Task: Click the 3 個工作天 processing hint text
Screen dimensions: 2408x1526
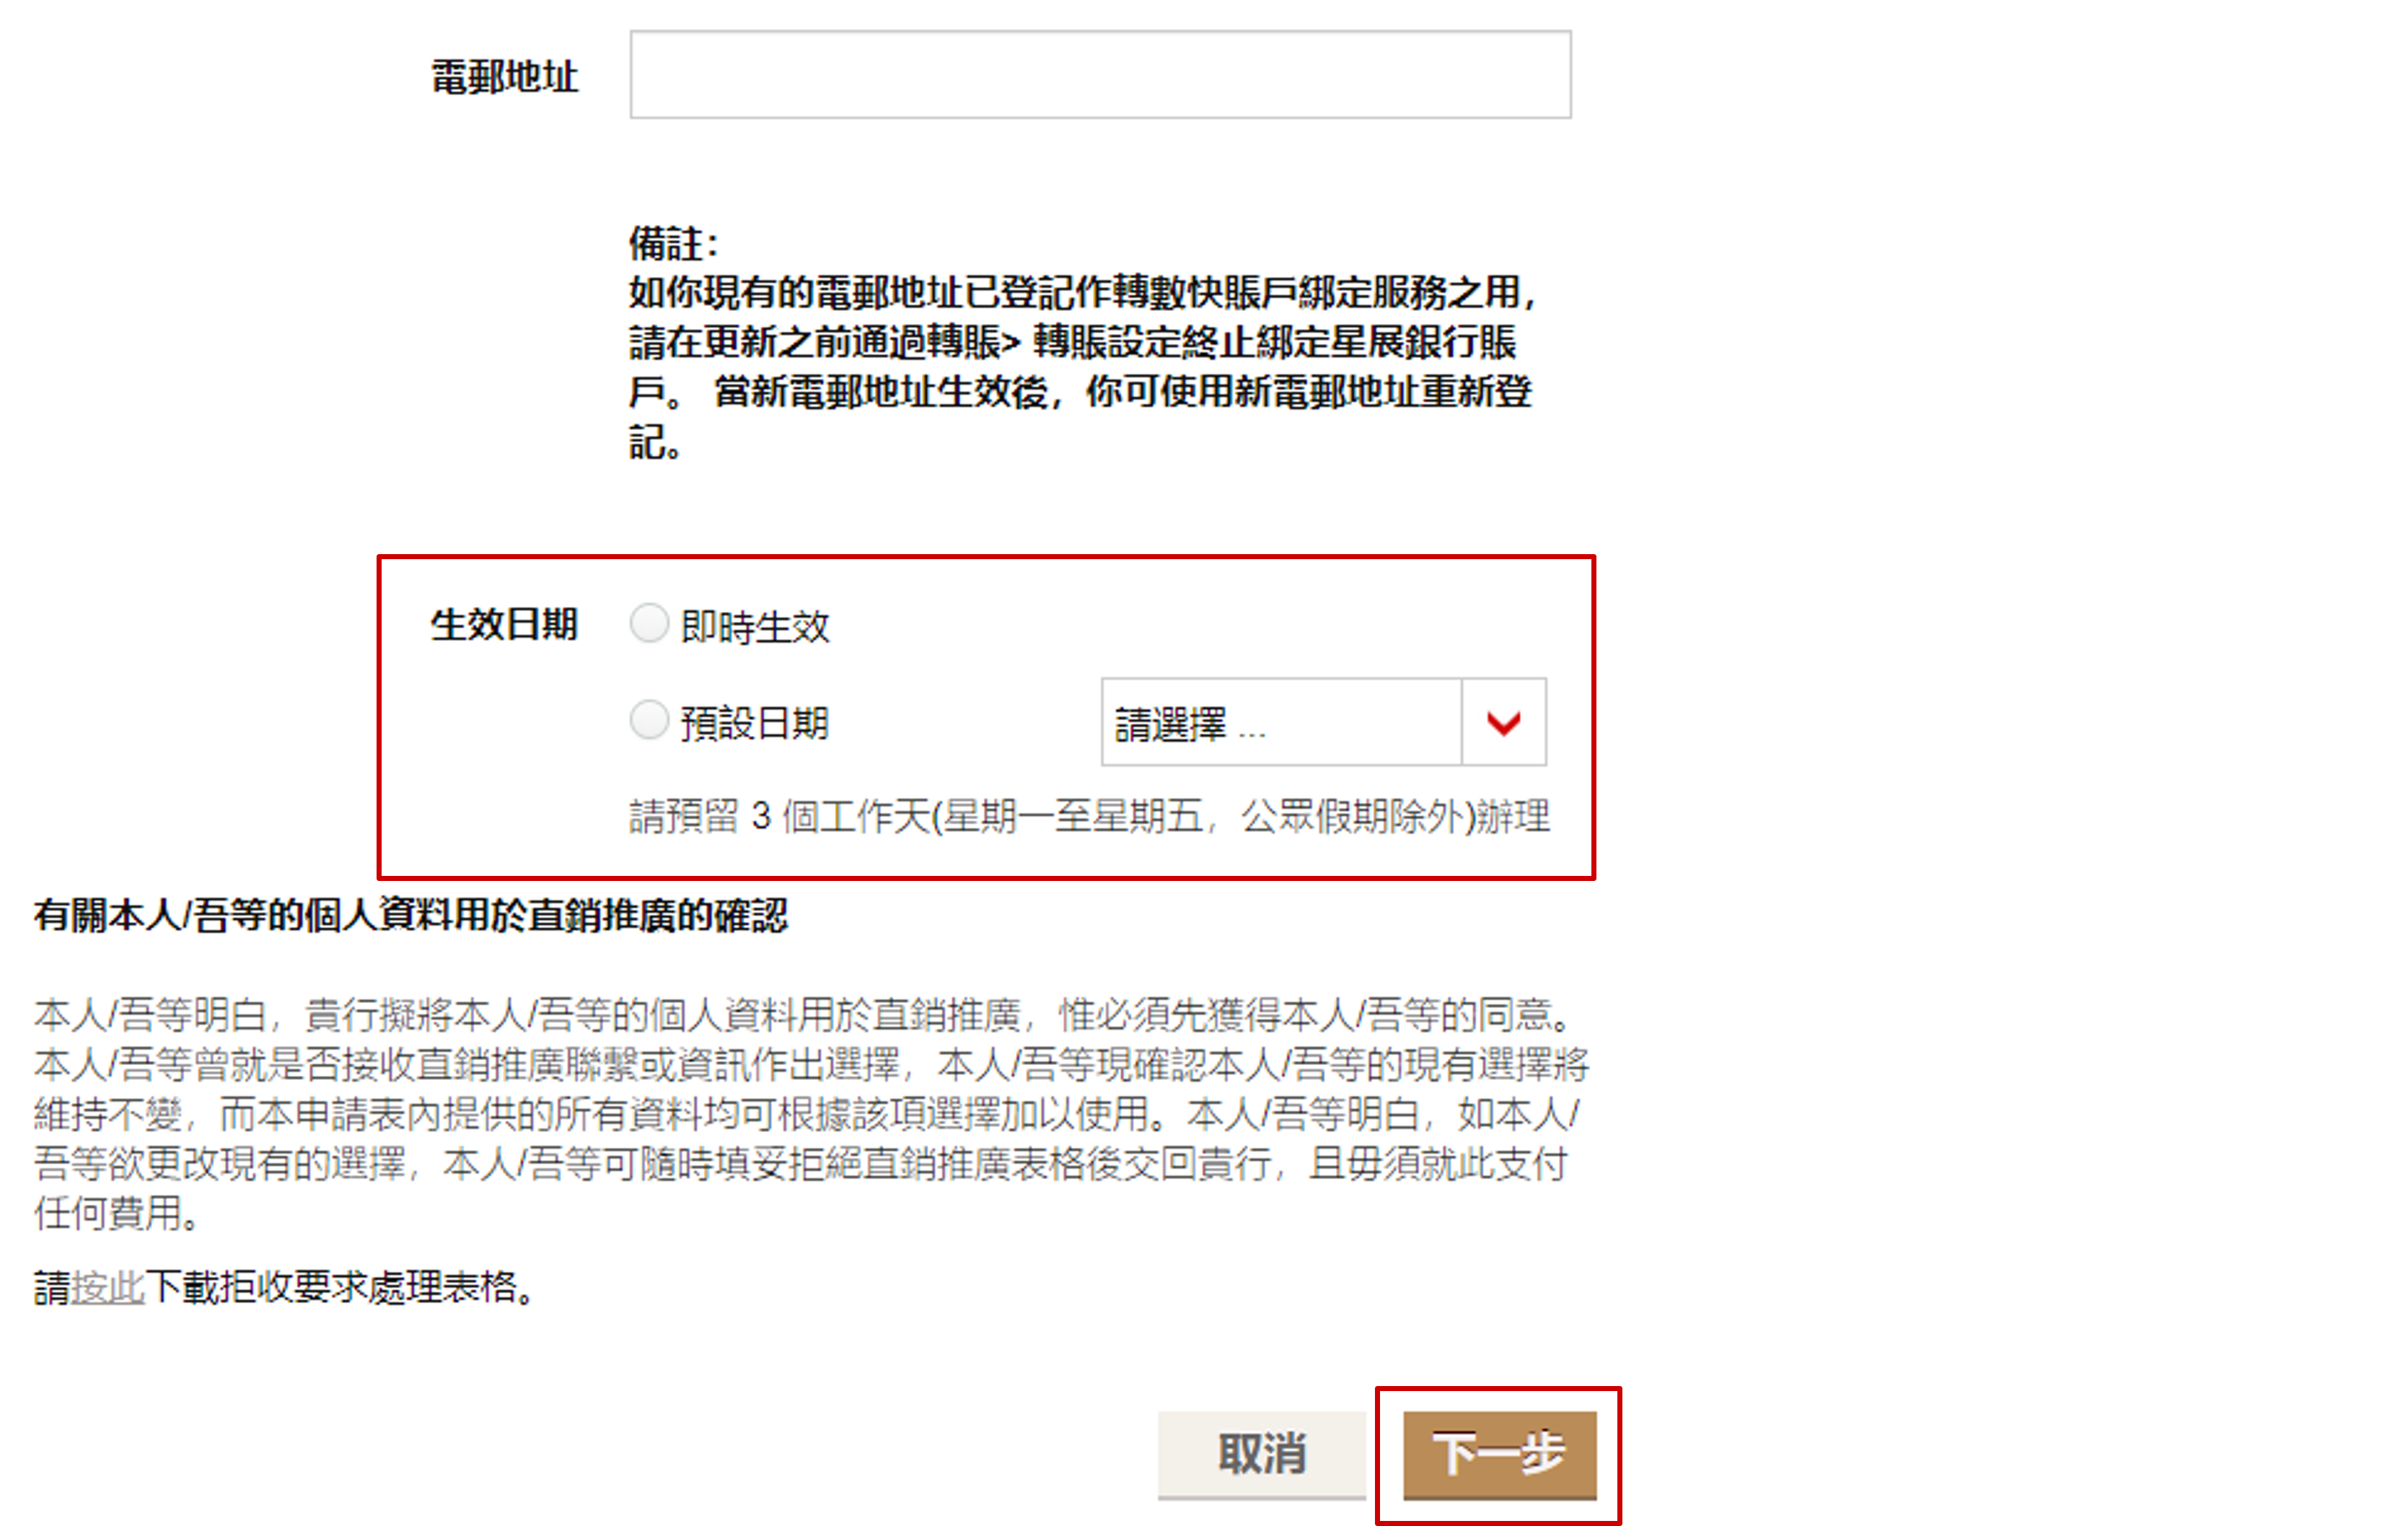Action: click(1090, 816)
